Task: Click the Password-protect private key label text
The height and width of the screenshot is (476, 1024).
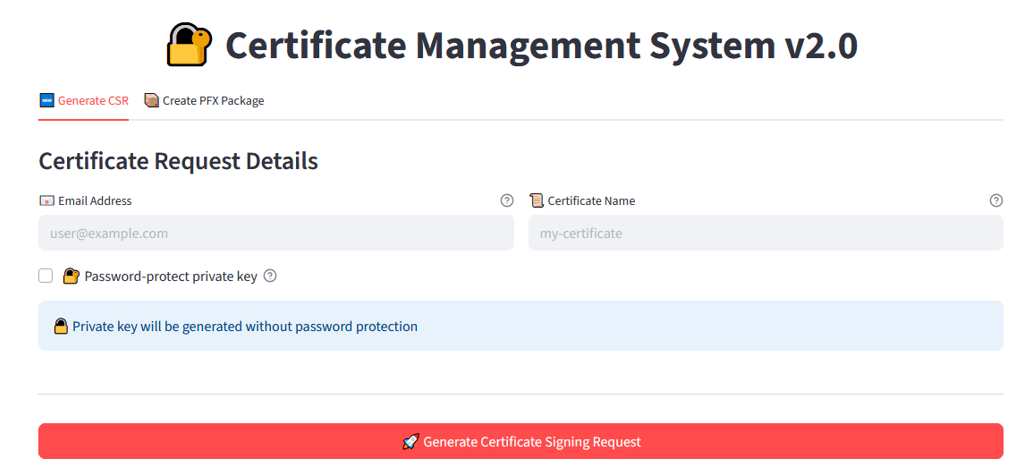Action: pyautogui.click(x=171, y=276)
